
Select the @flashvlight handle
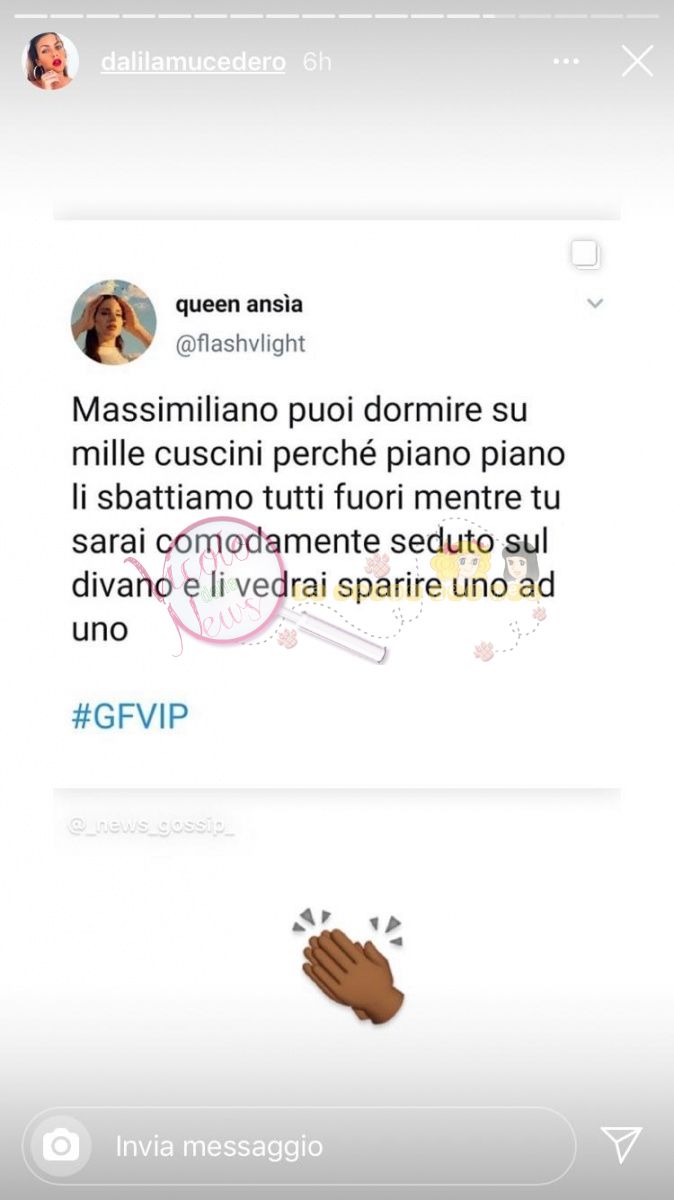pos(240,345)
